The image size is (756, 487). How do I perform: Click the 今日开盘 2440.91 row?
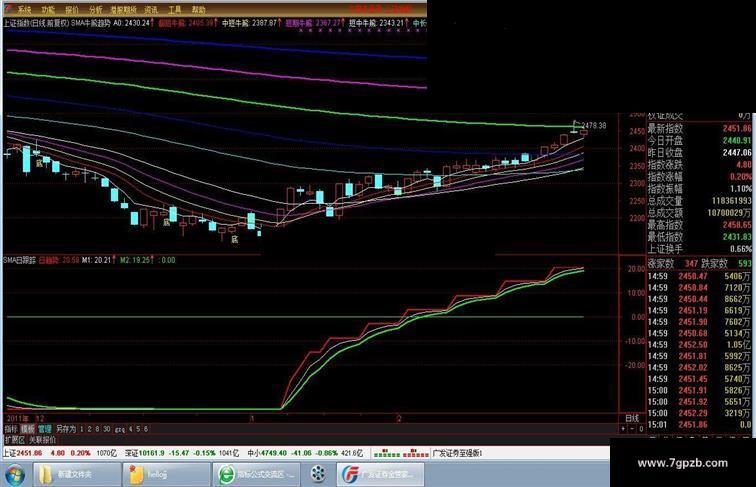coord(699,140)
